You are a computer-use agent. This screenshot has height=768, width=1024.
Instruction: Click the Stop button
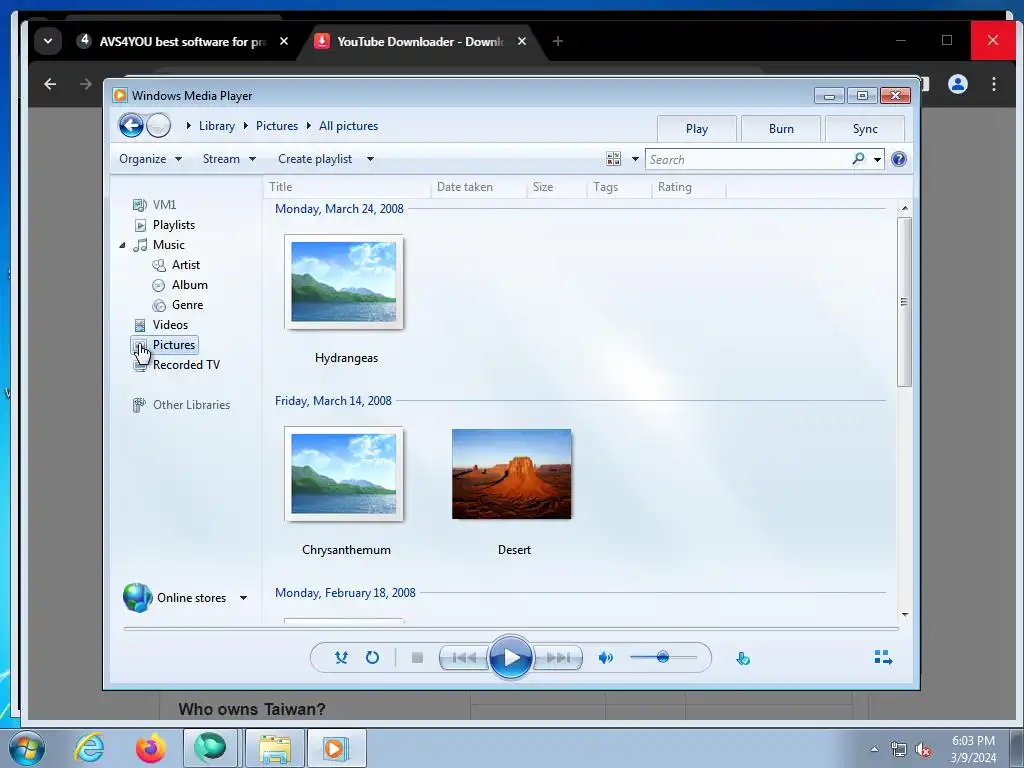[x=417, y=658]
